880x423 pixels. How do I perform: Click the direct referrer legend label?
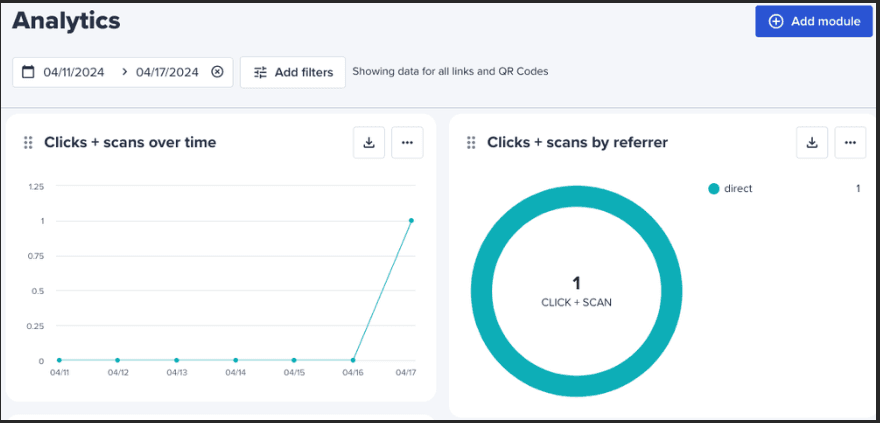pos(738,189)
